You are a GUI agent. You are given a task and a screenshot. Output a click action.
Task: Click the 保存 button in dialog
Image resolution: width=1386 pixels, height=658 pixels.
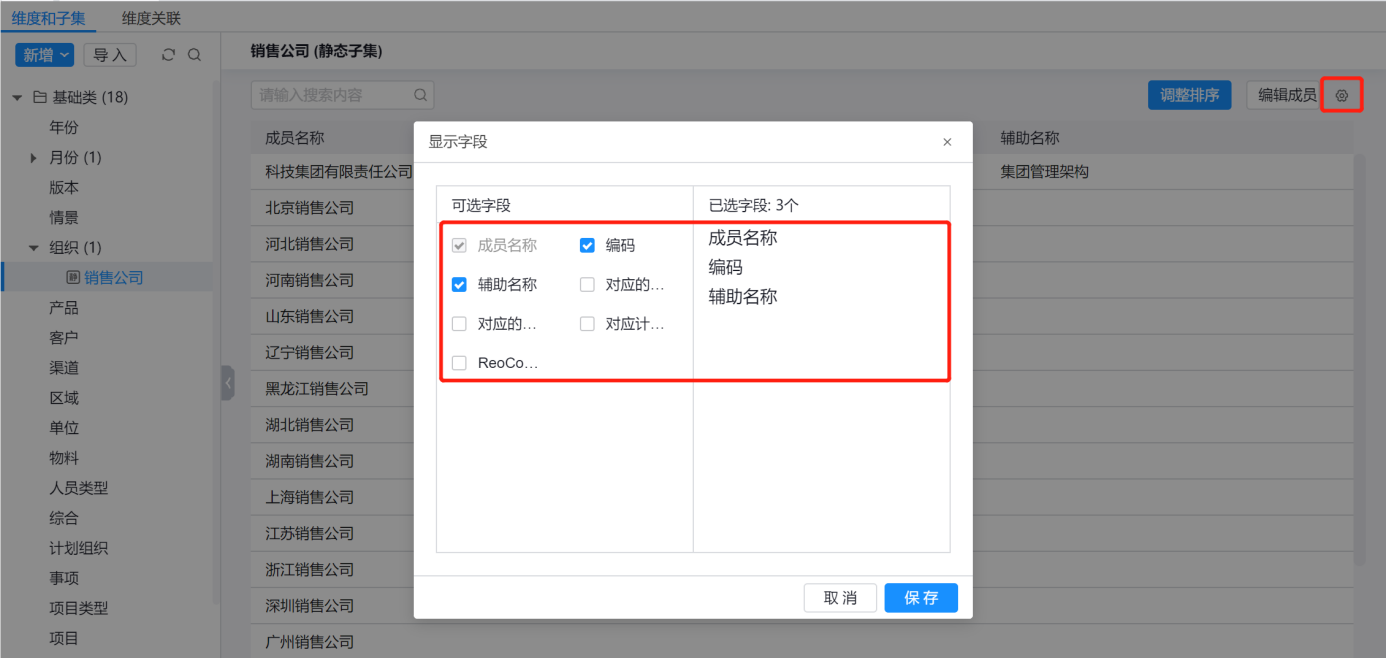point(921,598)
